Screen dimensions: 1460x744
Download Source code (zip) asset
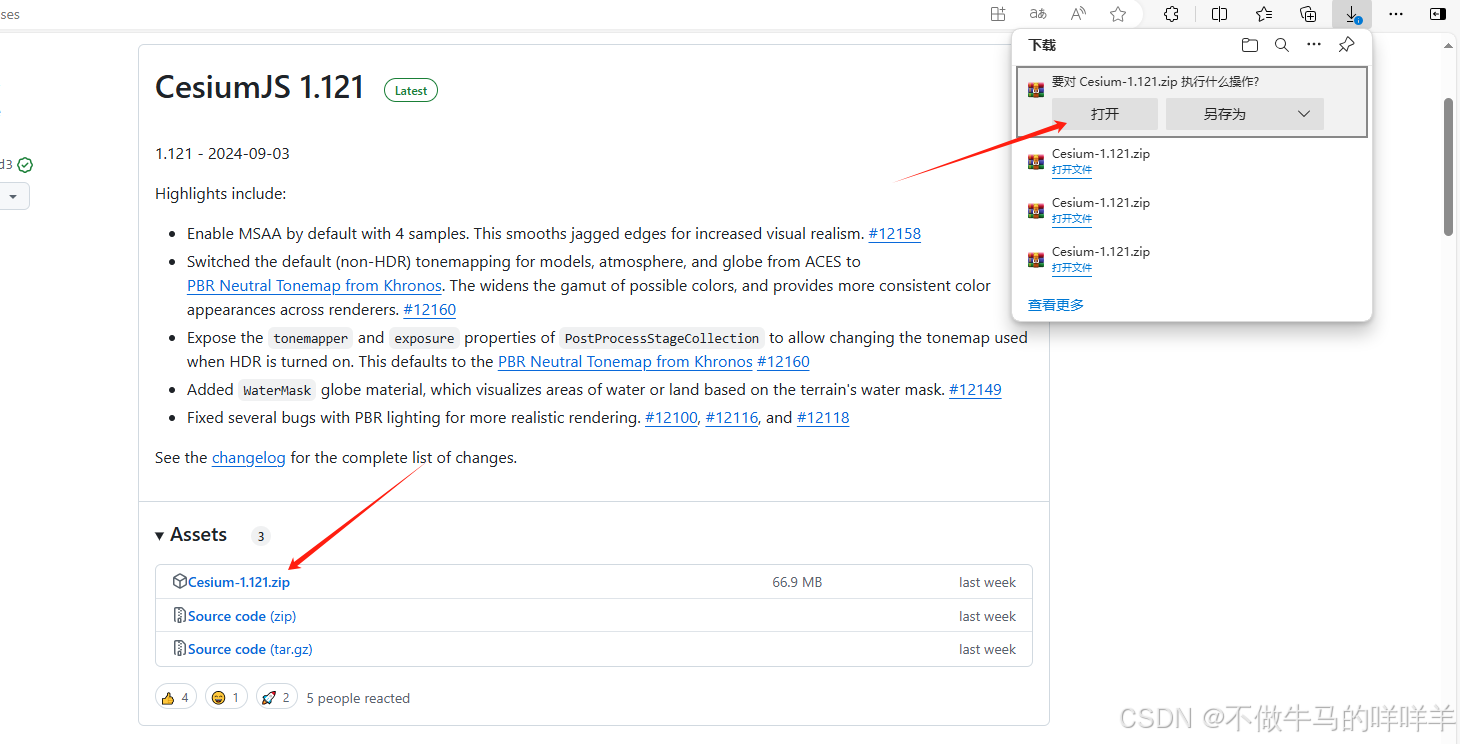point(242,616)
